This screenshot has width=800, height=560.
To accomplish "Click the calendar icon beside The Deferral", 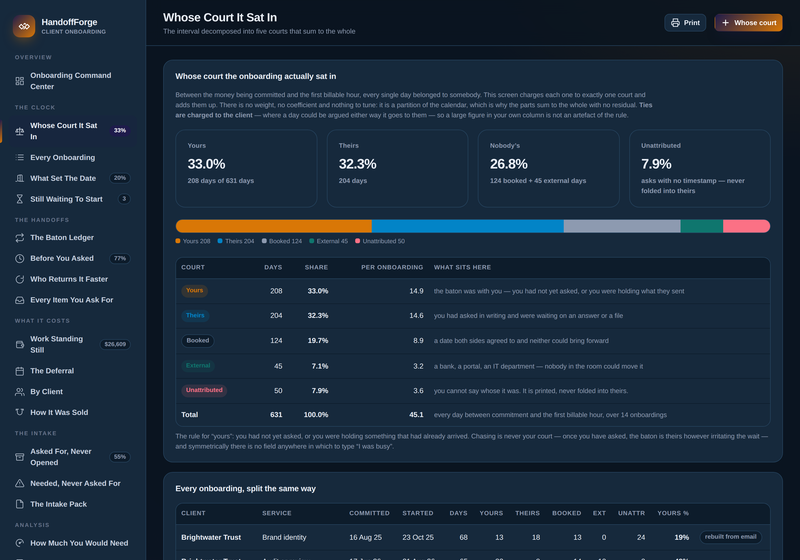I will [19, 371].
